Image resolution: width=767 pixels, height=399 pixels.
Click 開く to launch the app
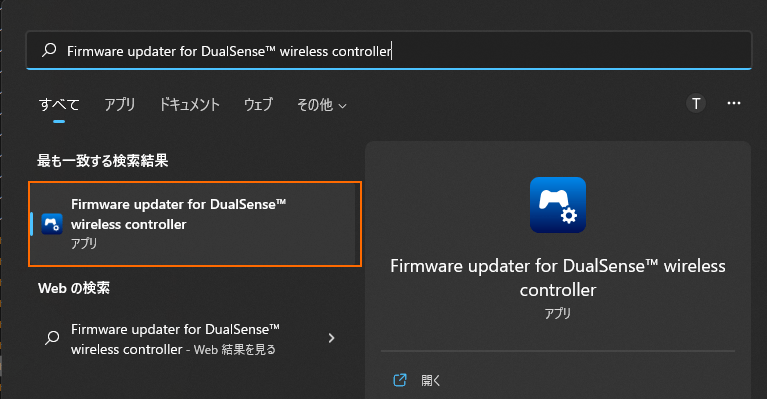(430, 380)
